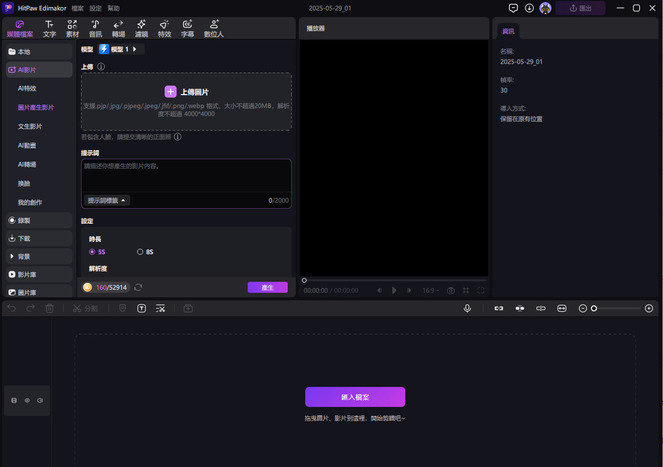The width and height of the screenshot is (663, 467).
Task: Open the user avatar profile
Action: [x=545, y=8]
